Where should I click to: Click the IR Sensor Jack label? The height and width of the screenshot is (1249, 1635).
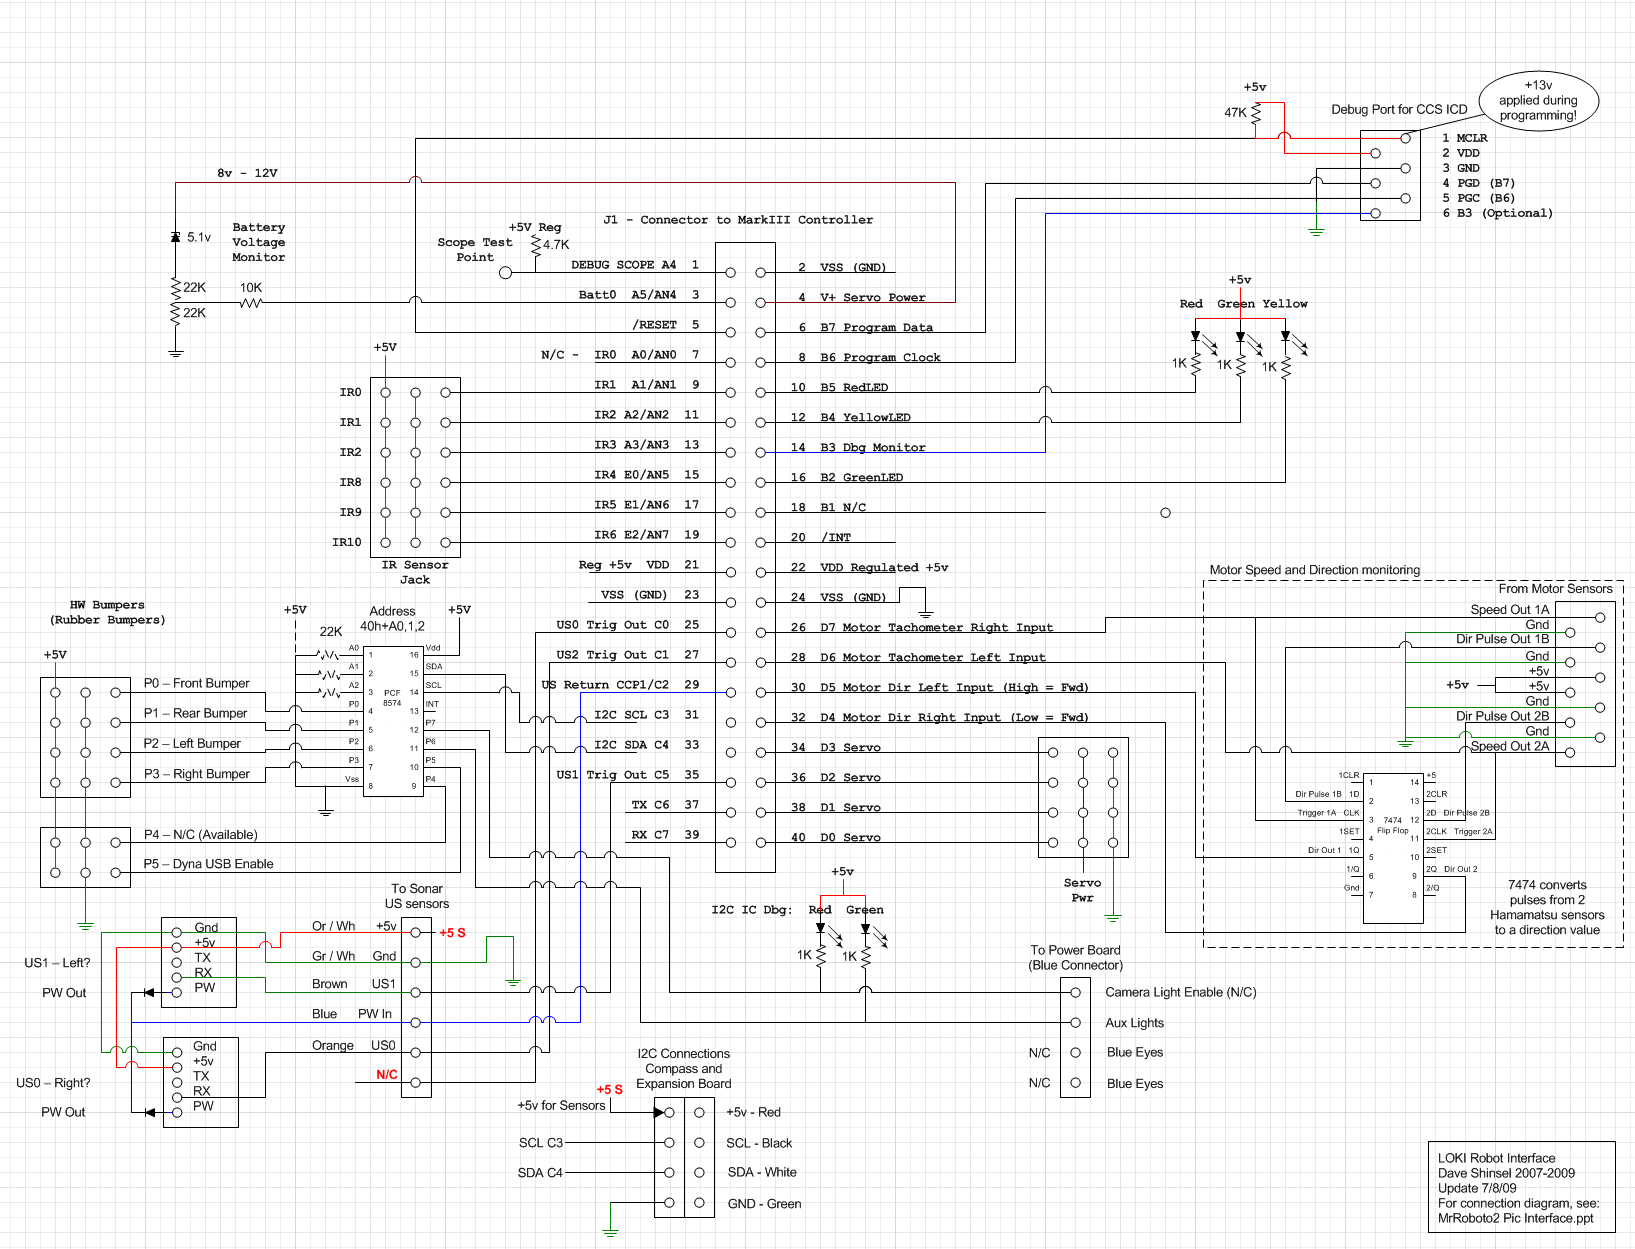pyautogui.click(x=415, y=572)
